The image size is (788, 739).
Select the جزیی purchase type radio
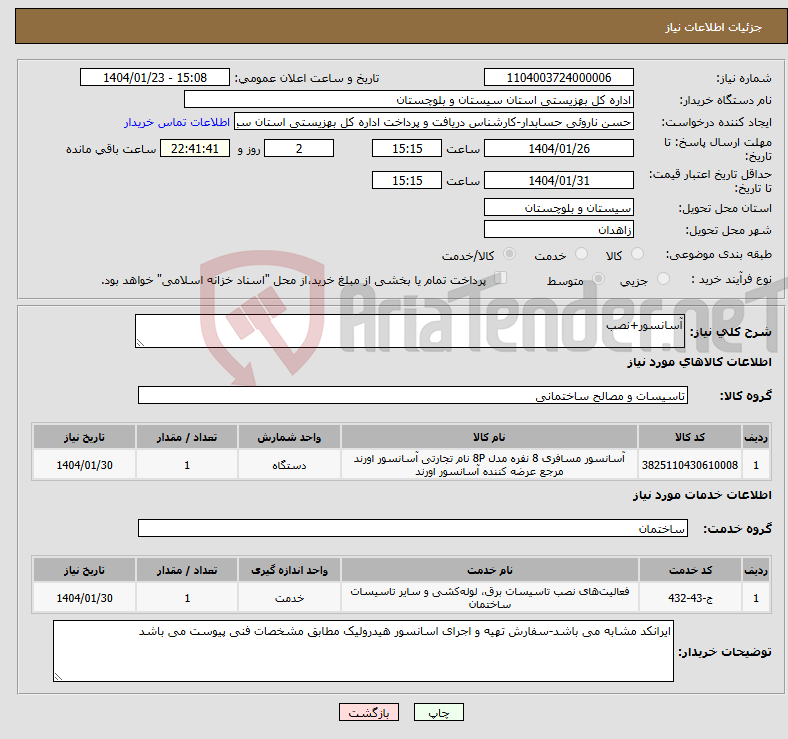tap(663, 279)
